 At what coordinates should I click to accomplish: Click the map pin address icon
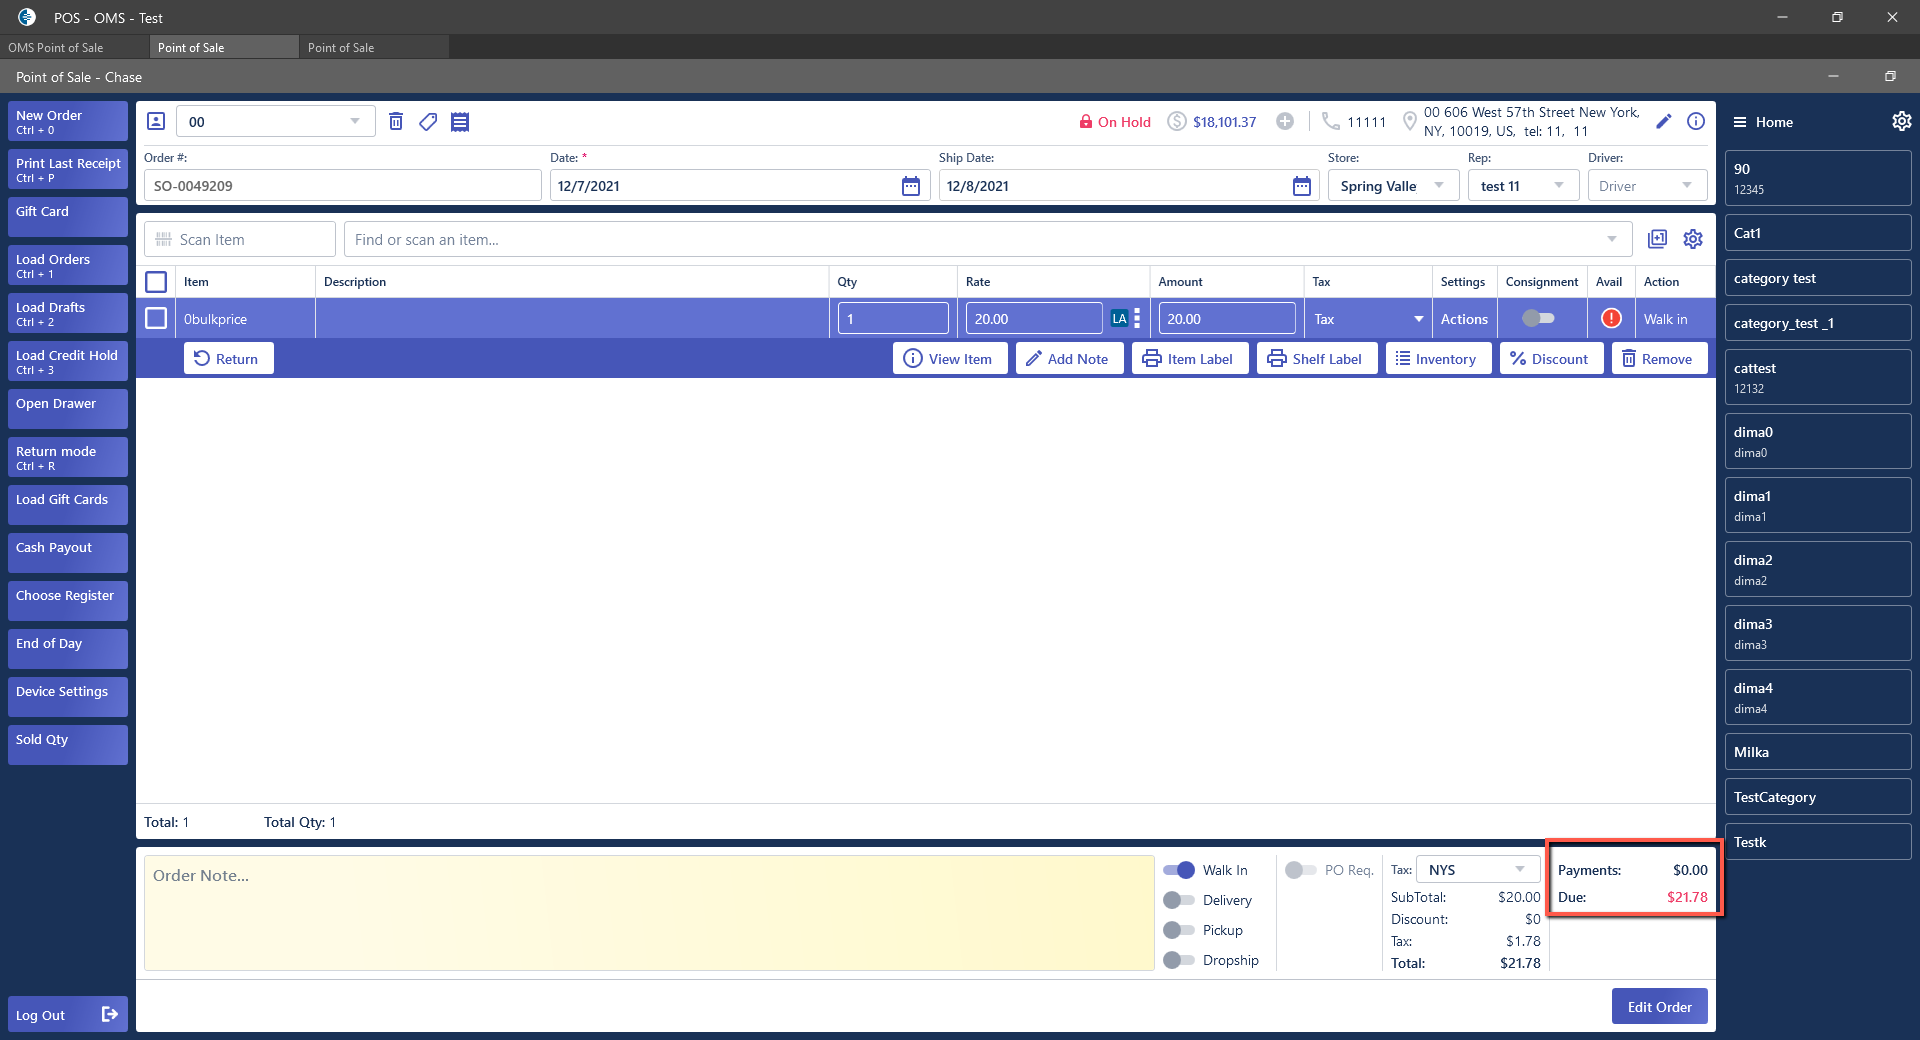[1409, 121]
